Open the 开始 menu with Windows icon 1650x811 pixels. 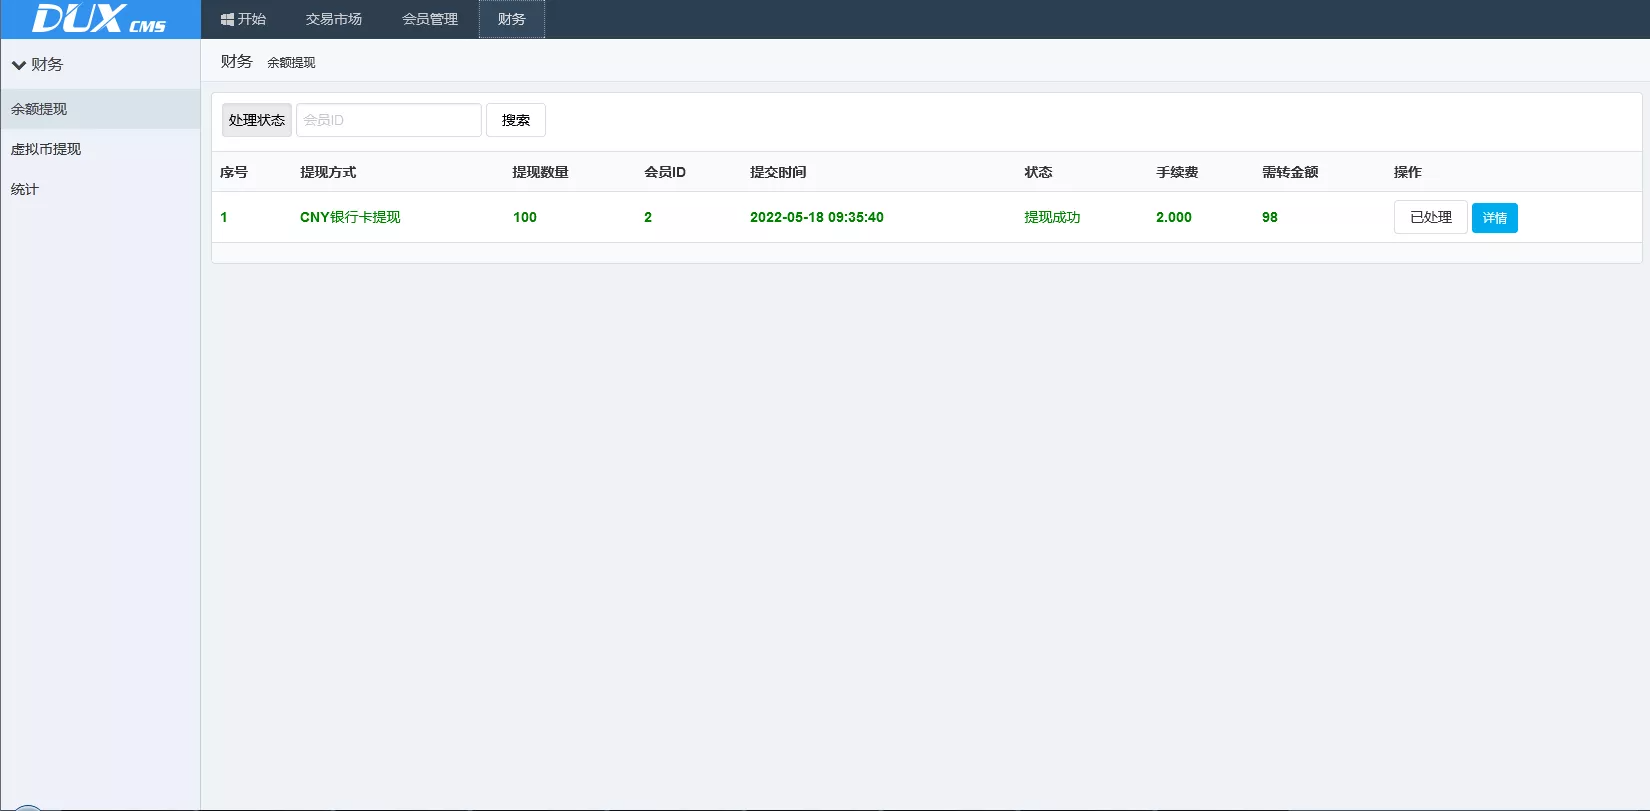tap(243, 19)
